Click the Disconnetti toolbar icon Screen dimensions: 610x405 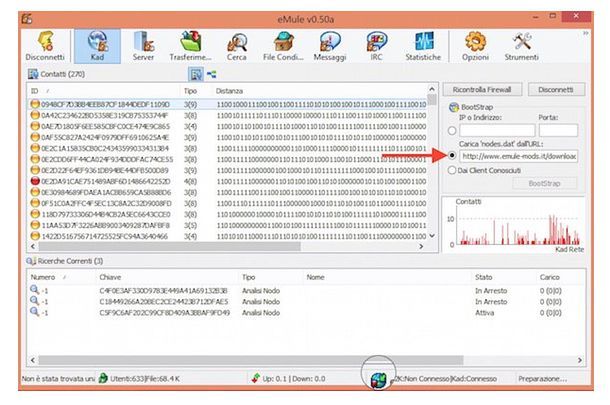(45, 46)
